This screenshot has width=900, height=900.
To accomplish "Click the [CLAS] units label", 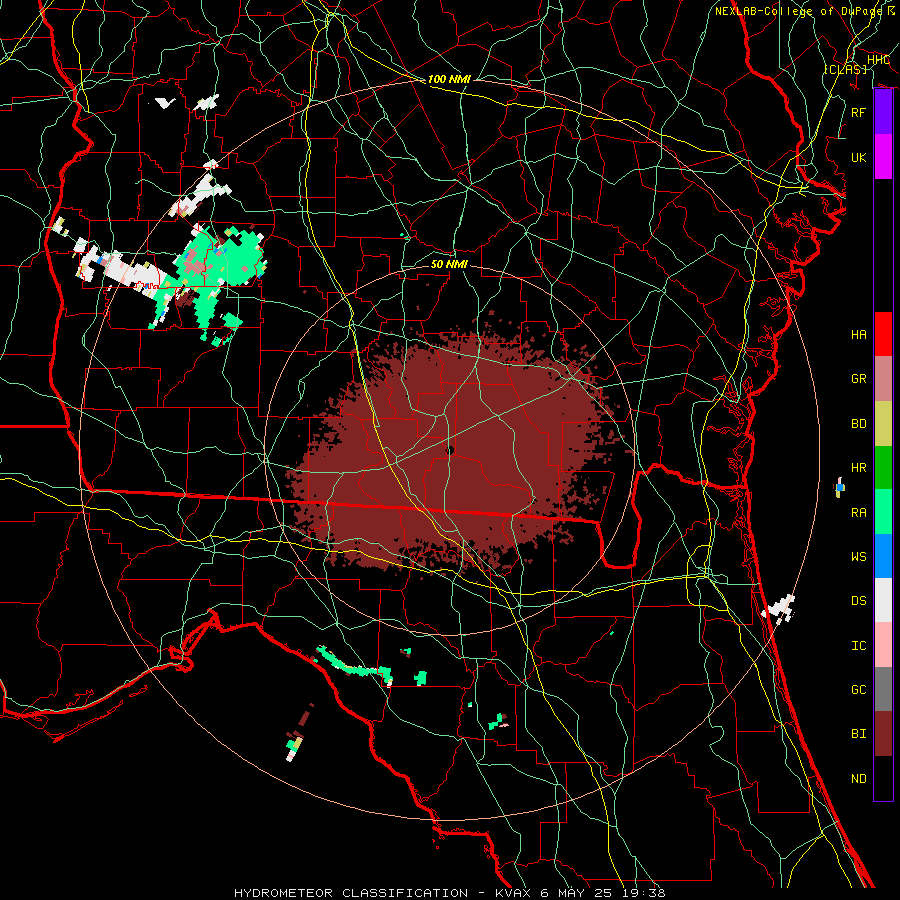I will pos(846,69).
